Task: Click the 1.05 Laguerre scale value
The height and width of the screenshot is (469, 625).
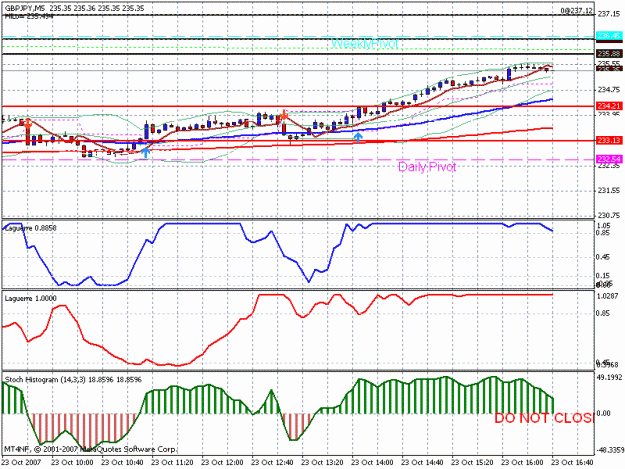Action: pyautogui.click(x=603, y=226)
